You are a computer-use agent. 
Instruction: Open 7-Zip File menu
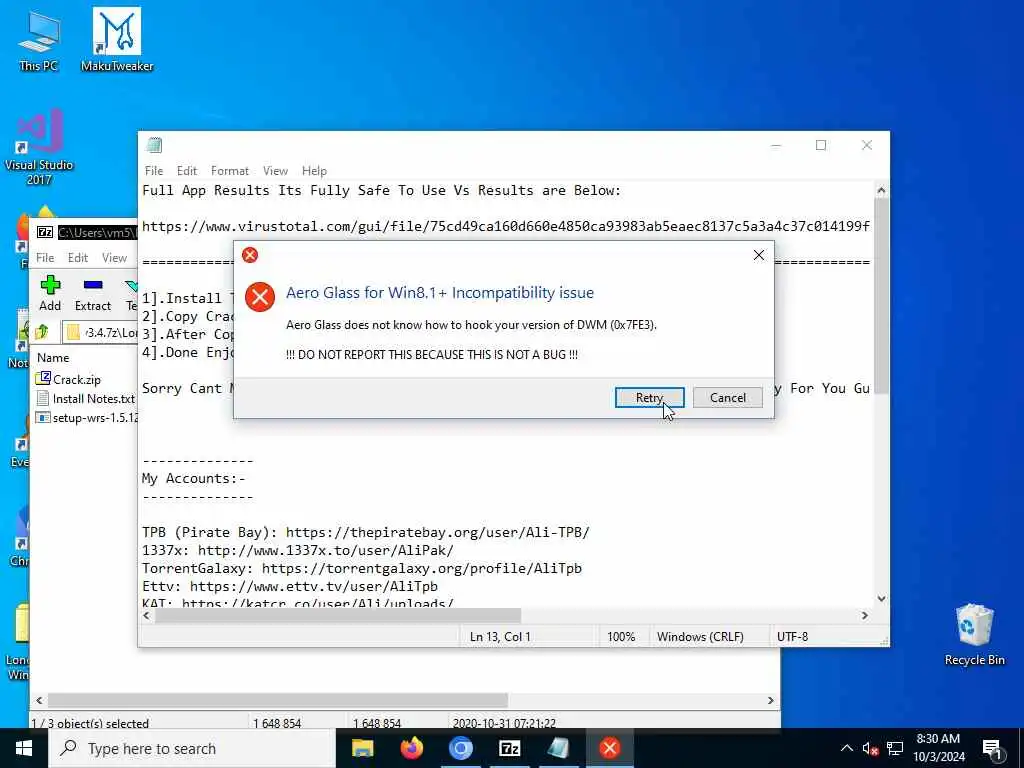pyautogui.click(x=45, y=258)
